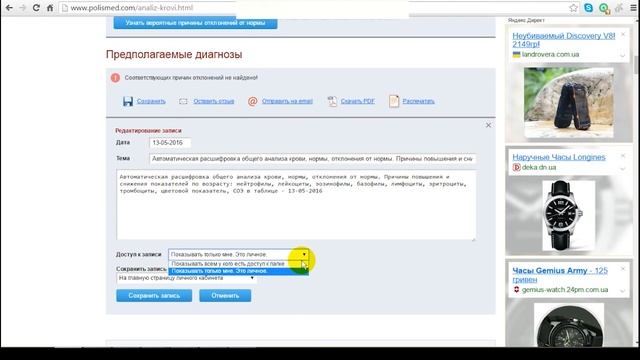Click the Редактирование записи label
This screenshot has width=640, height=360.
tap(149, 131)
